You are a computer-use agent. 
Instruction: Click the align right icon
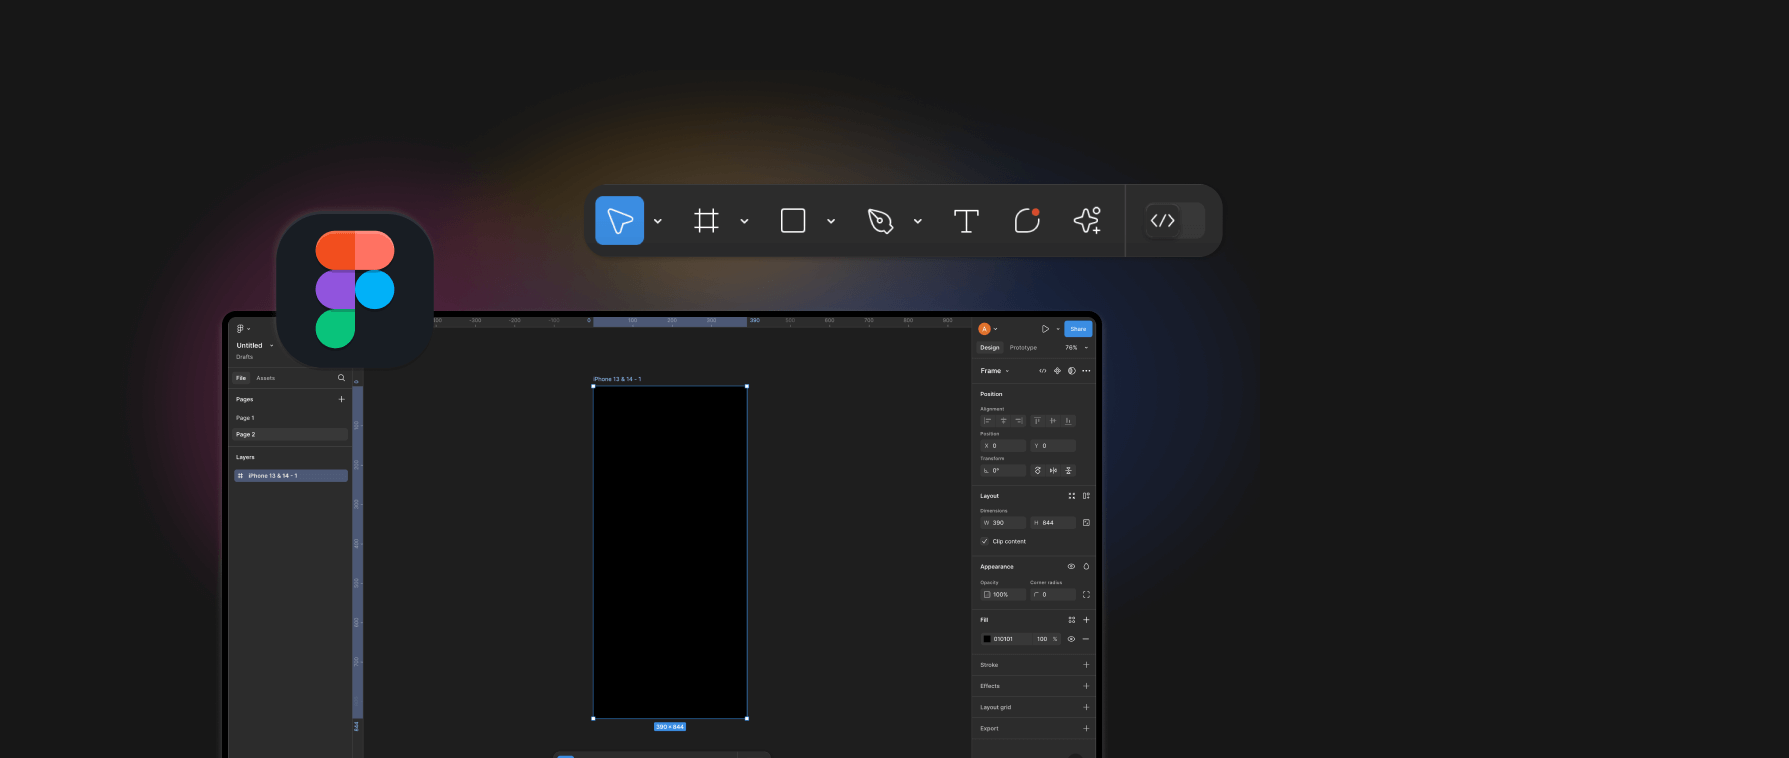click(x=1019, y=421)
